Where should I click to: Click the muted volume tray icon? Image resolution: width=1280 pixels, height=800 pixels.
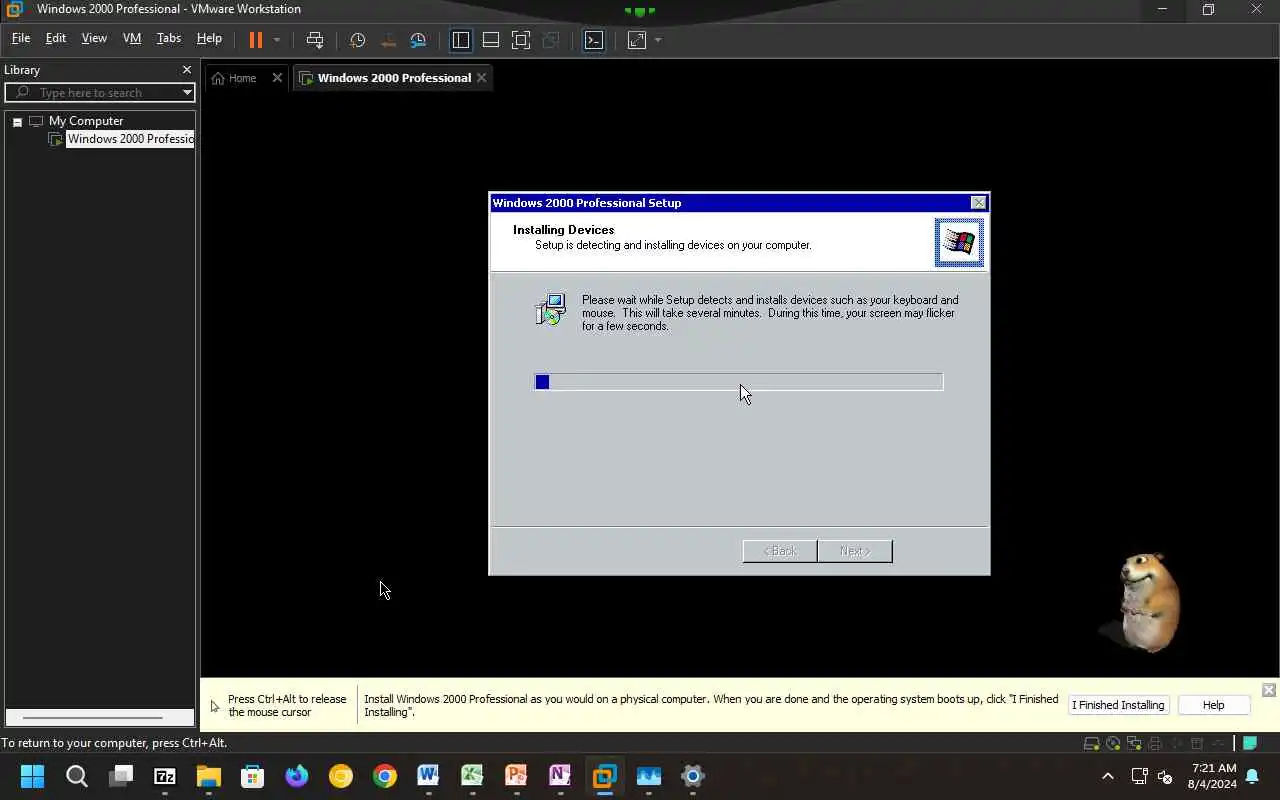(1165, 776)
